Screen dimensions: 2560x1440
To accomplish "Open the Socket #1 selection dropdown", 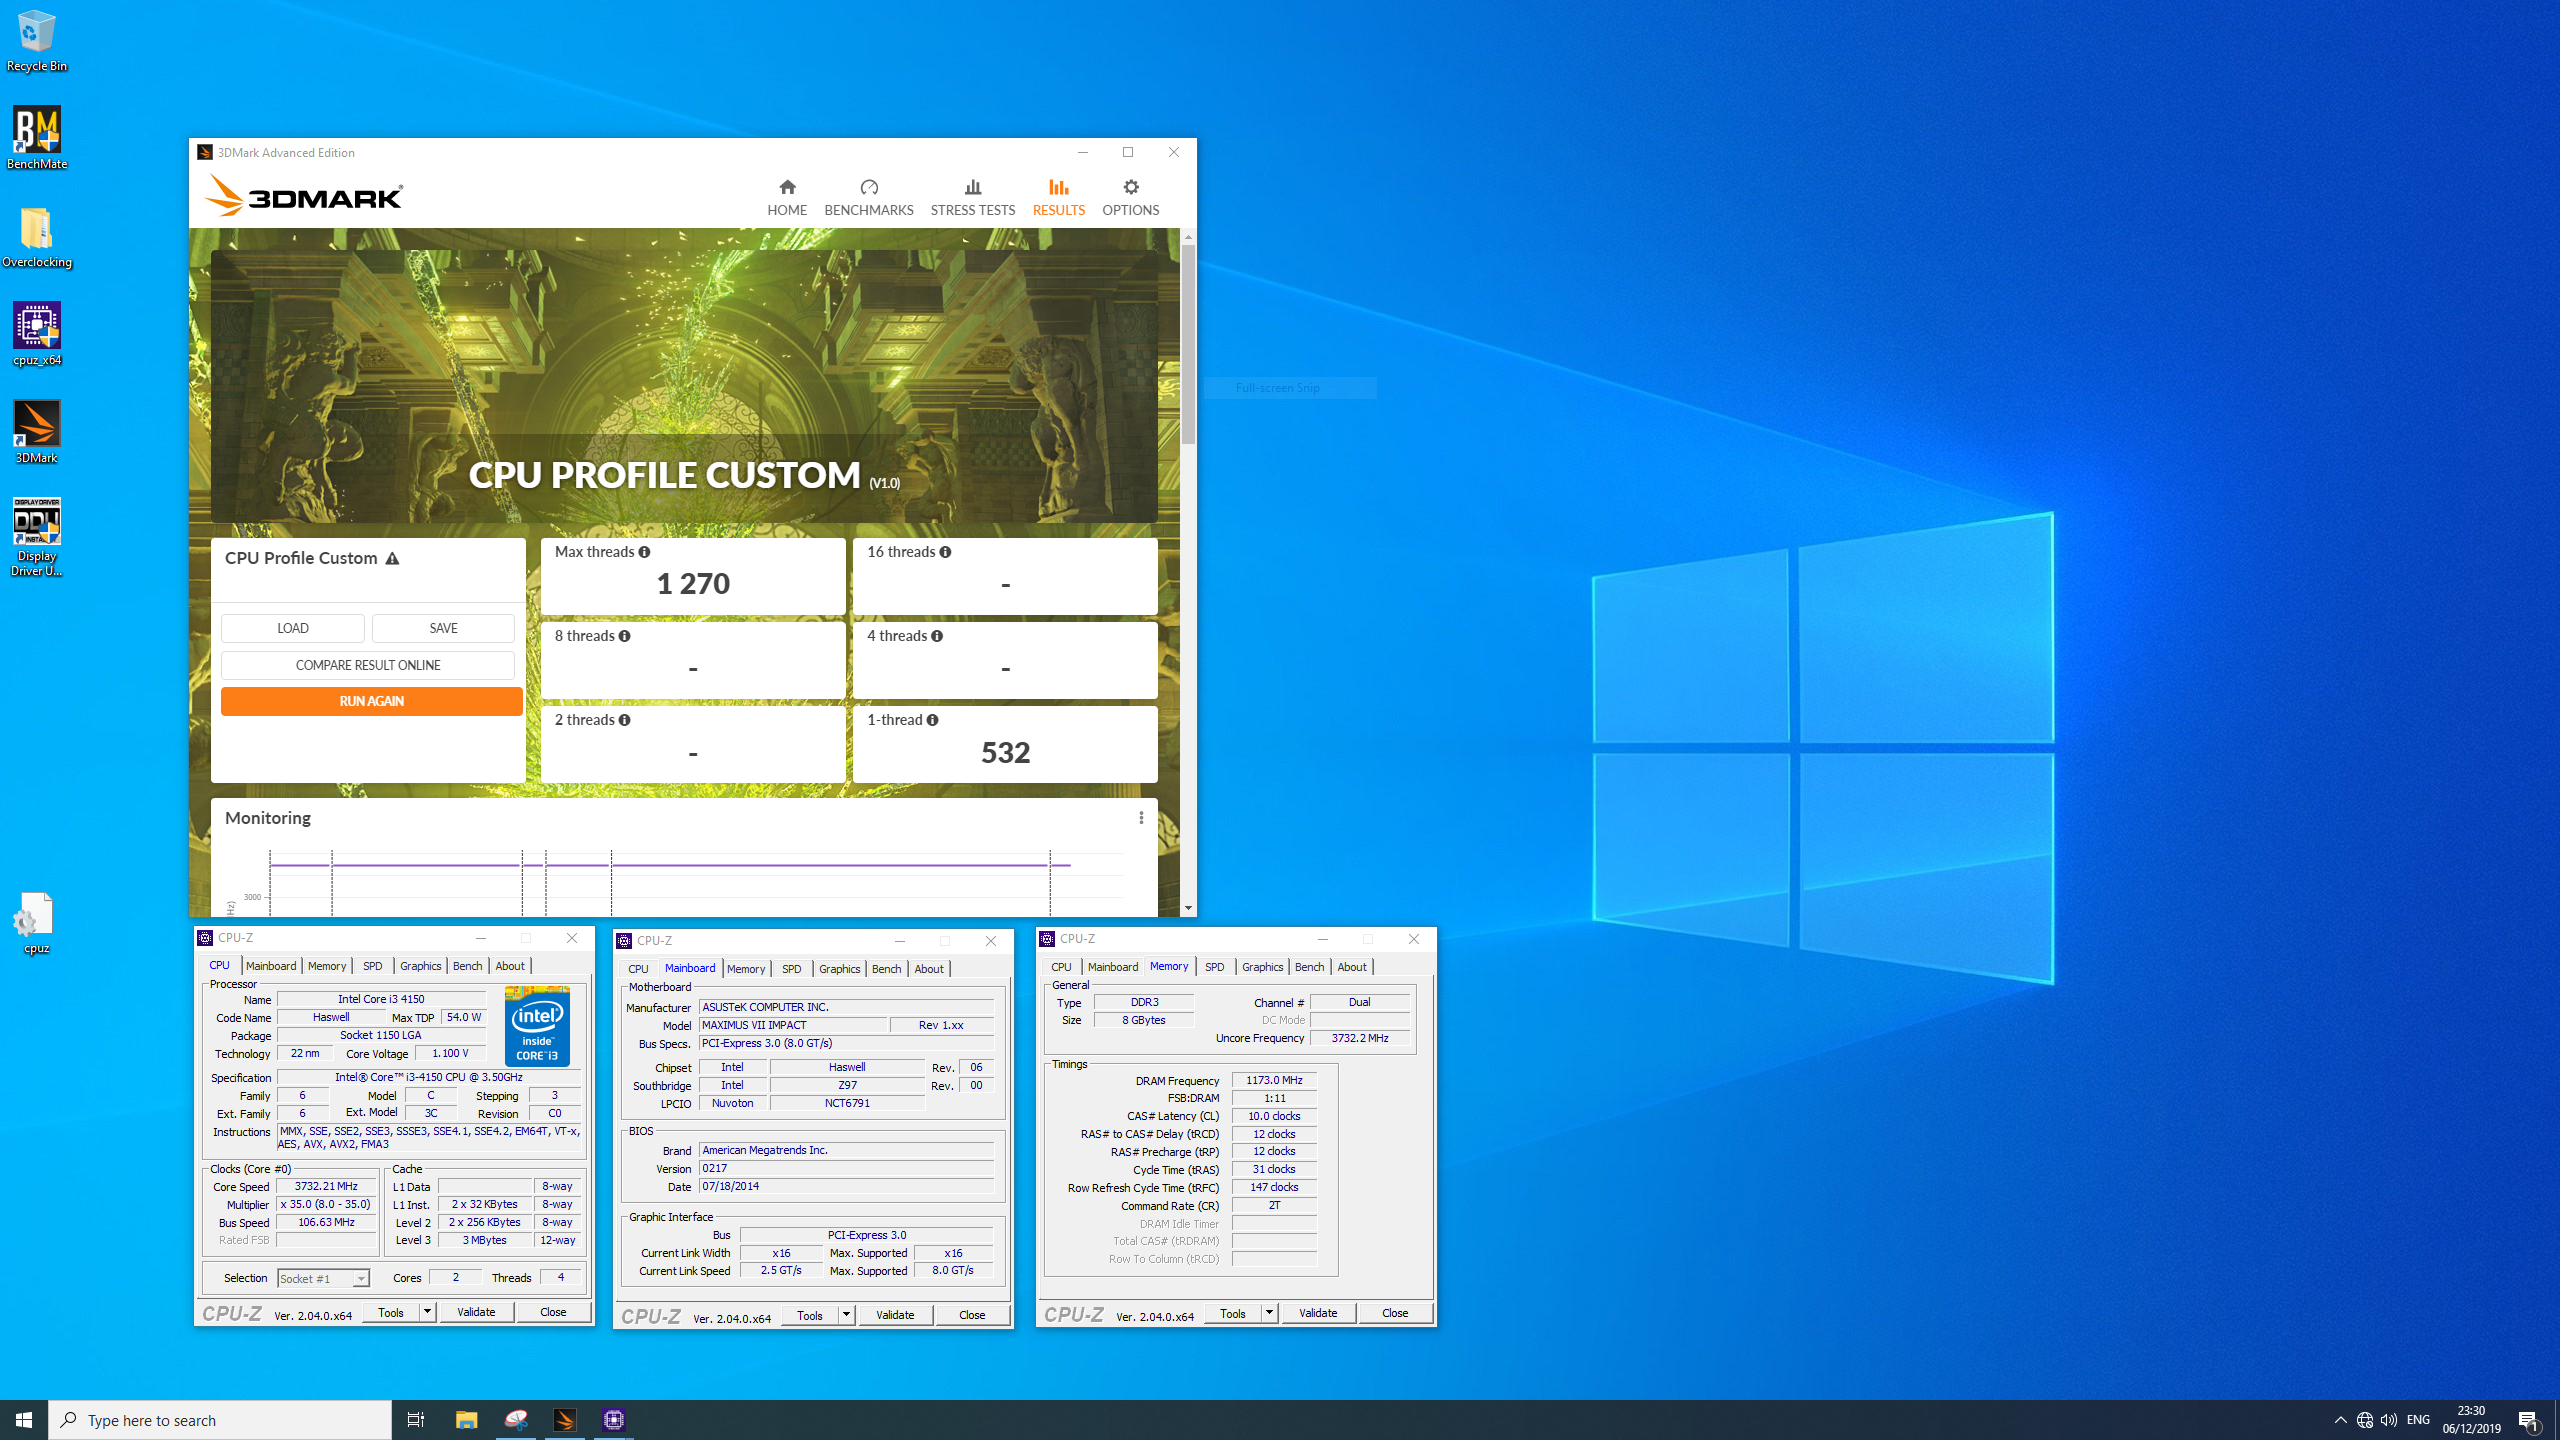I will (x=323, y=1278).
